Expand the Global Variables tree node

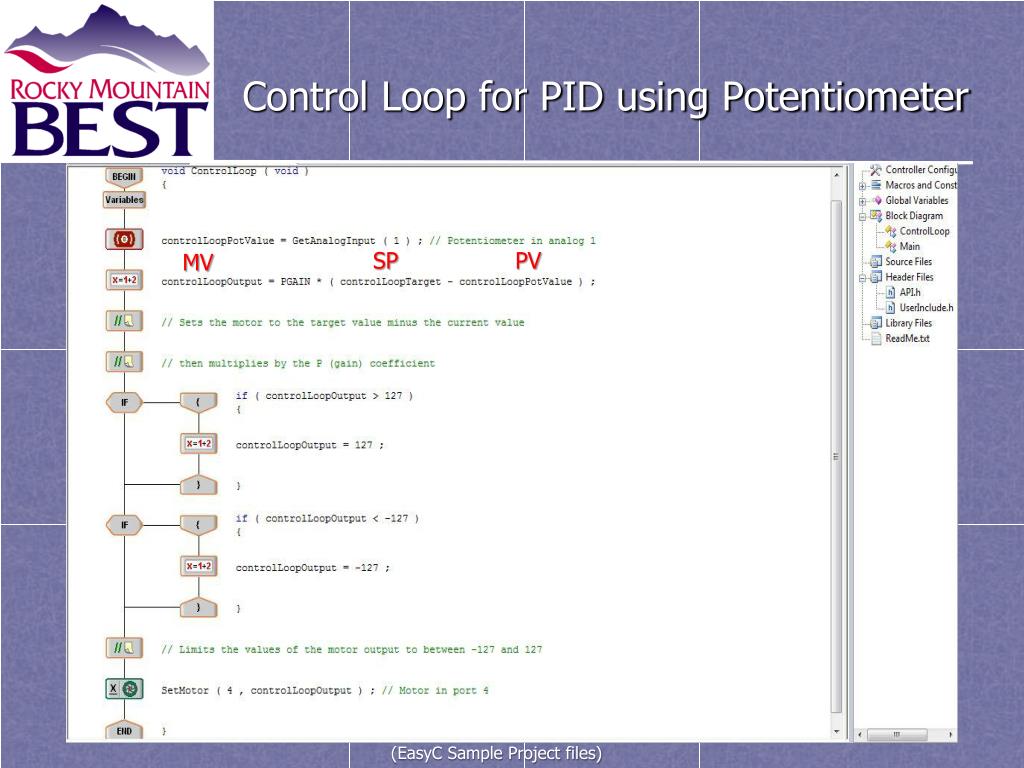[x=862, y=201]
